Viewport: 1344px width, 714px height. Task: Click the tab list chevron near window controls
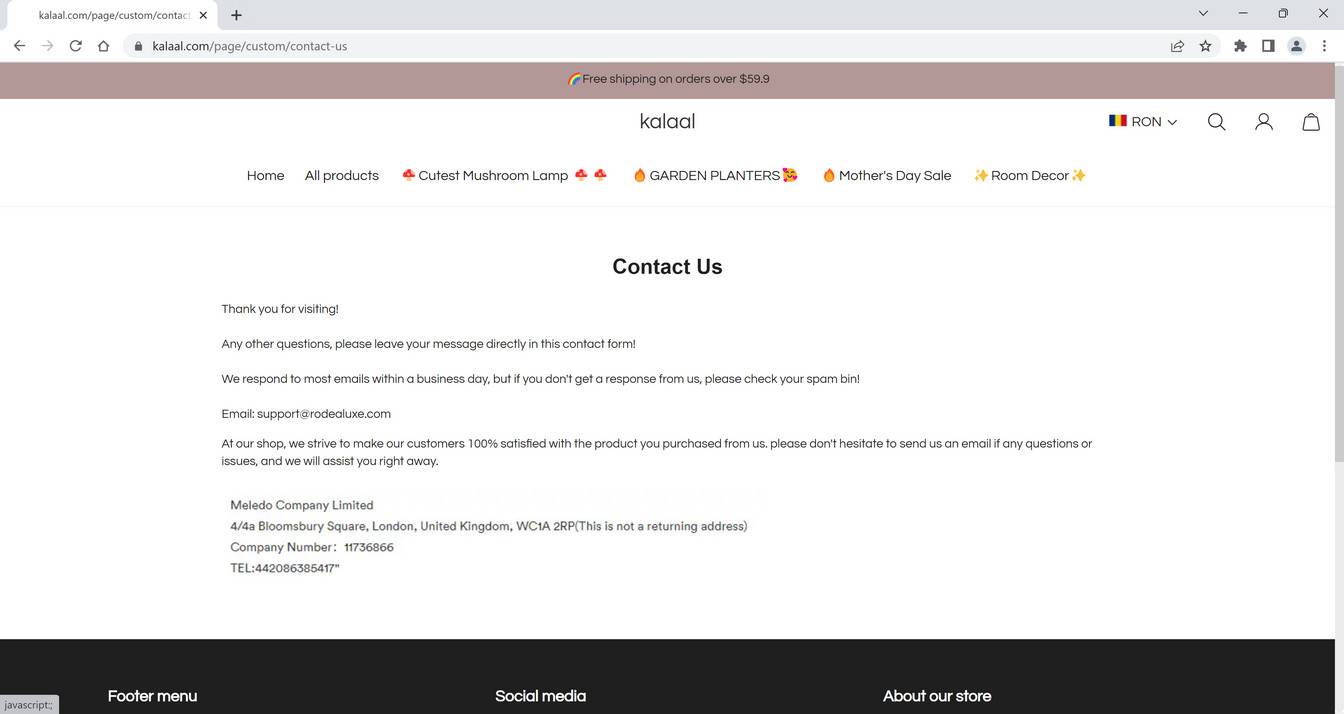[x=1203, y=13]
